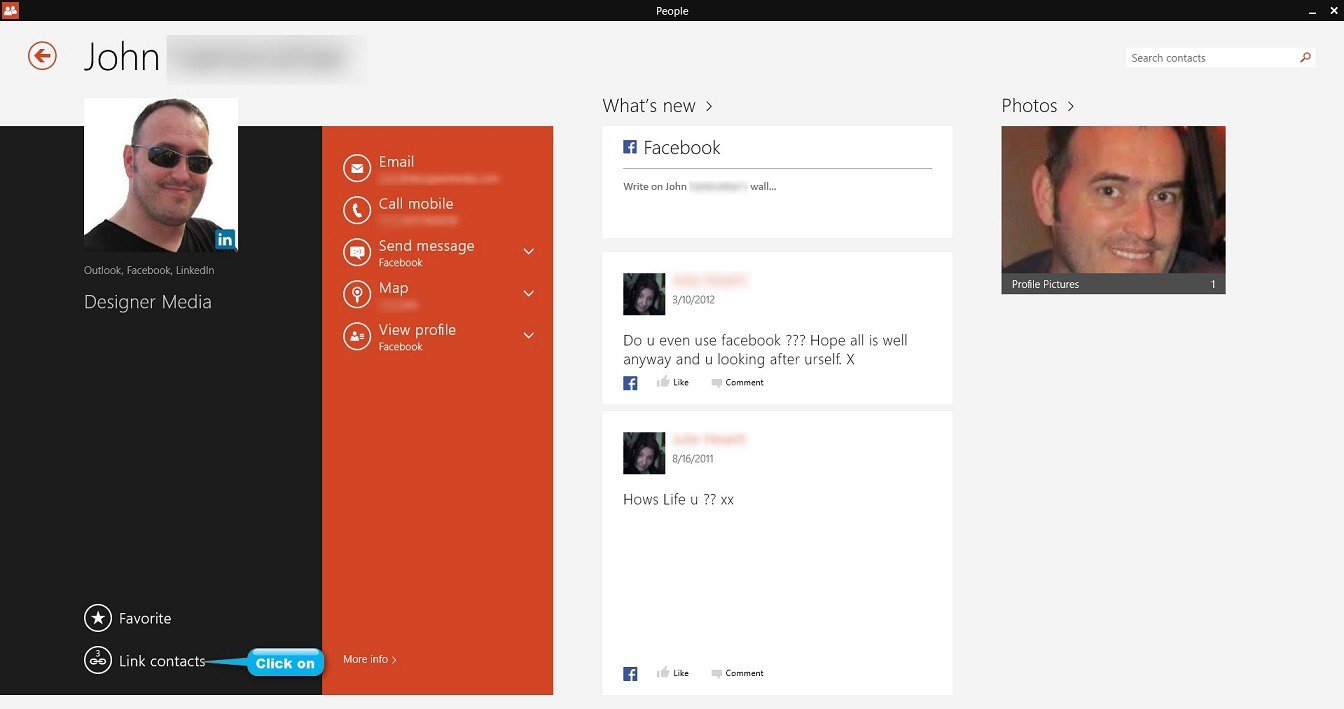Click the "Facebook" heading text
This screenshot has width=1344, height=709.
click(x=682, y=147)
